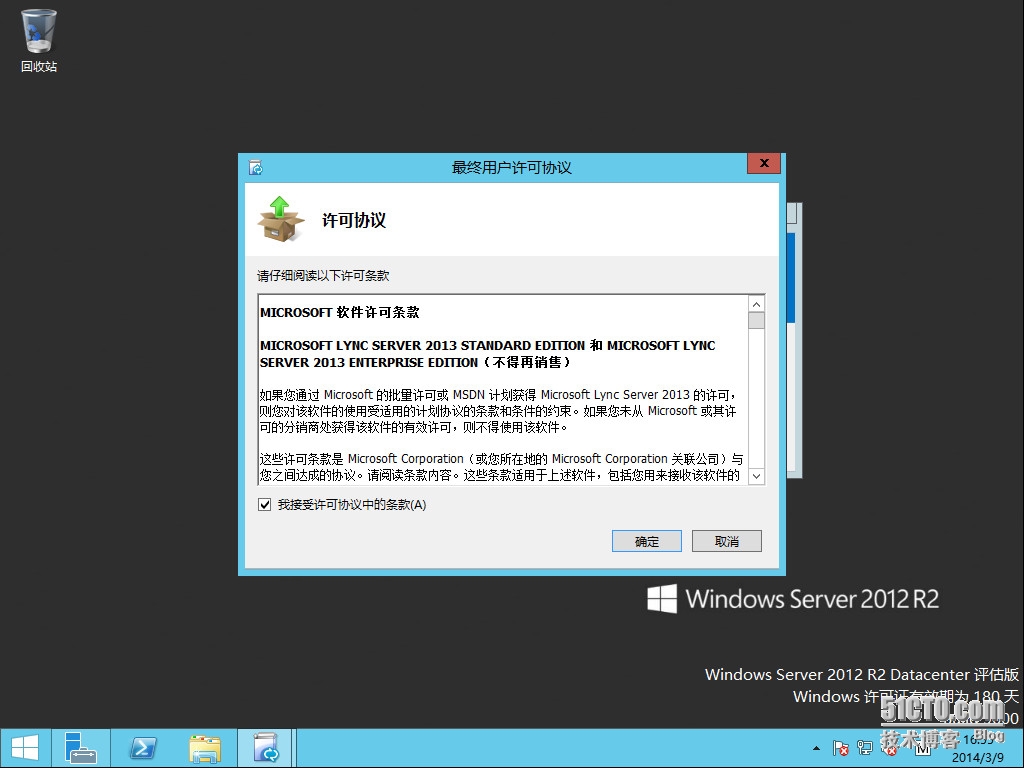Viewport: 1024px width, 768px height.
Task: Click the LYNC SERVER 2013 STANDARD EDITION line
Action: pyautogui.click(x=487, y=345)
